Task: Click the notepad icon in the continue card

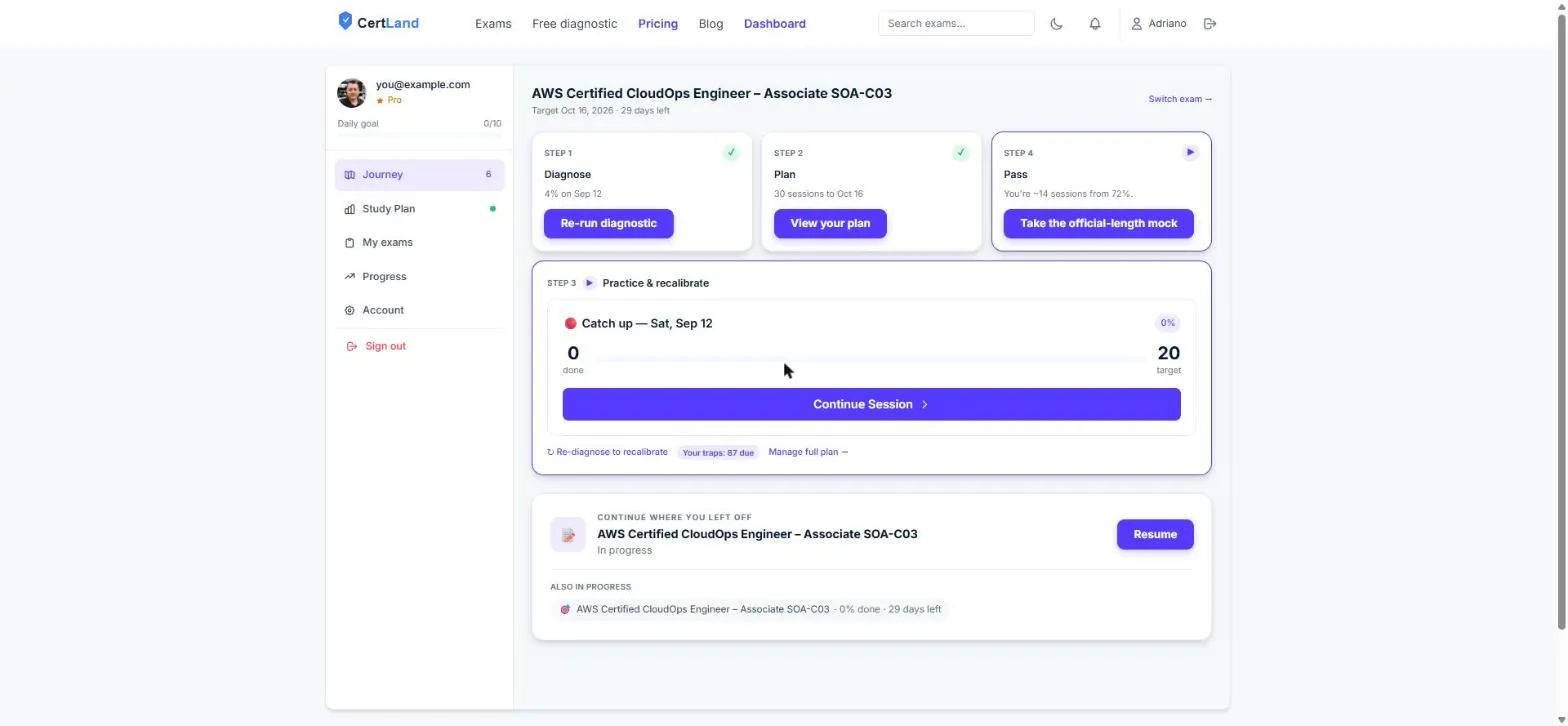Action: pos(568,535)
